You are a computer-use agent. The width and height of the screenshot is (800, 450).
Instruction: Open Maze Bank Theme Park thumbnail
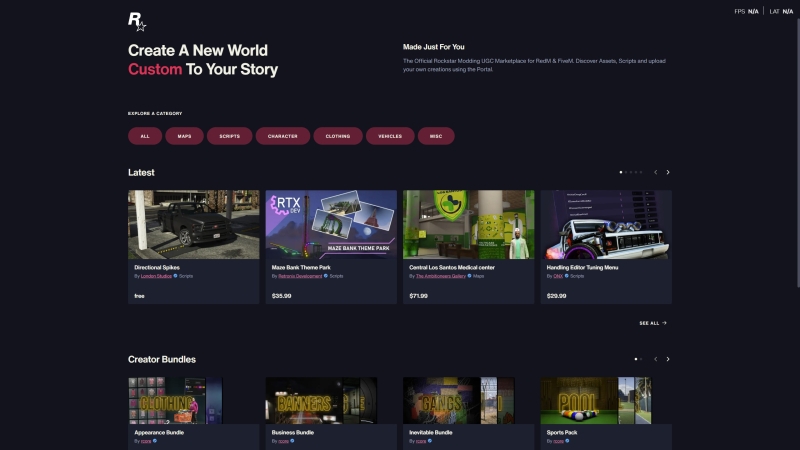pos(331,225)
